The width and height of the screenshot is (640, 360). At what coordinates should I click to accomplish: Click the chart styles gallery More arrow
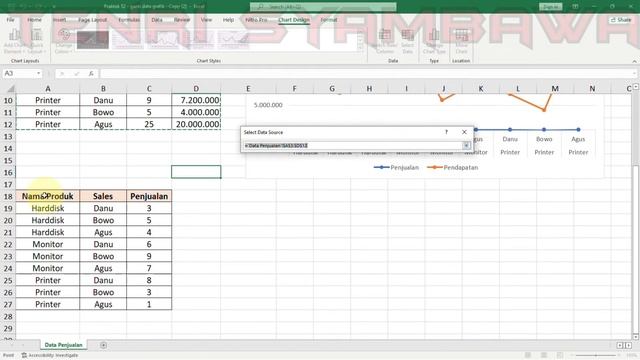tap(360, 48)
